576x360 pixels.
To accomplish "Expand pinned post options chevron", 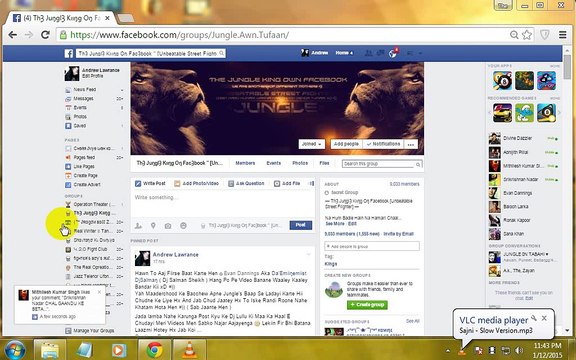I will (309, 254).
